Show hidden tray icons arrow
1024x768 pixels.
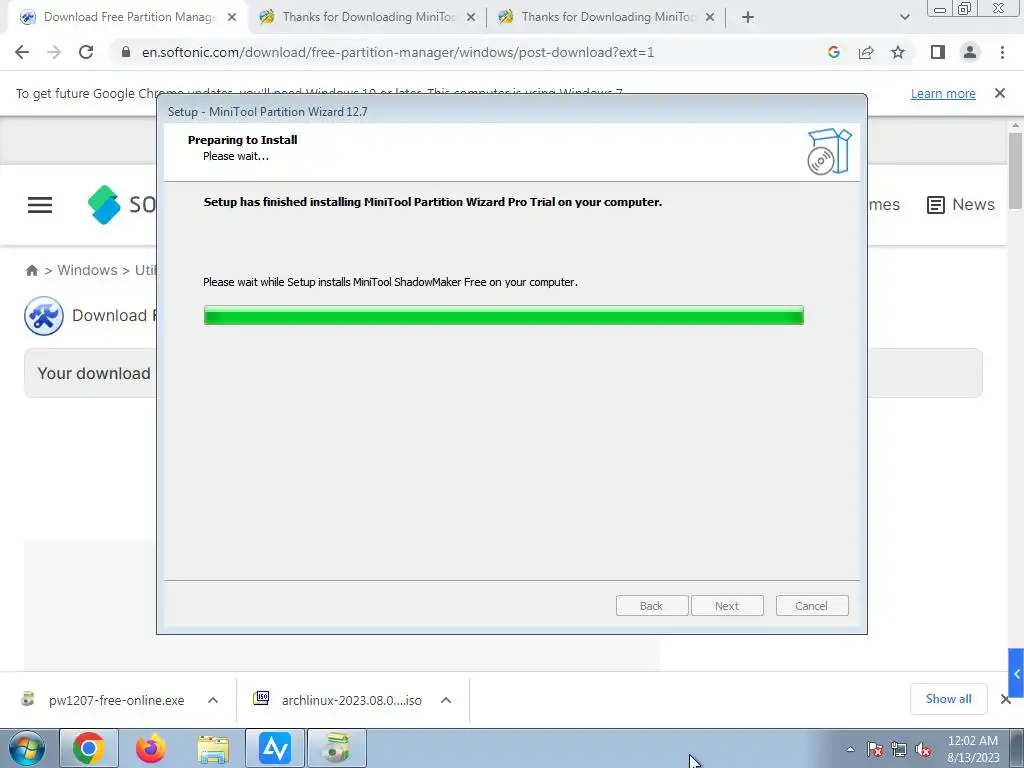point(850,749)
